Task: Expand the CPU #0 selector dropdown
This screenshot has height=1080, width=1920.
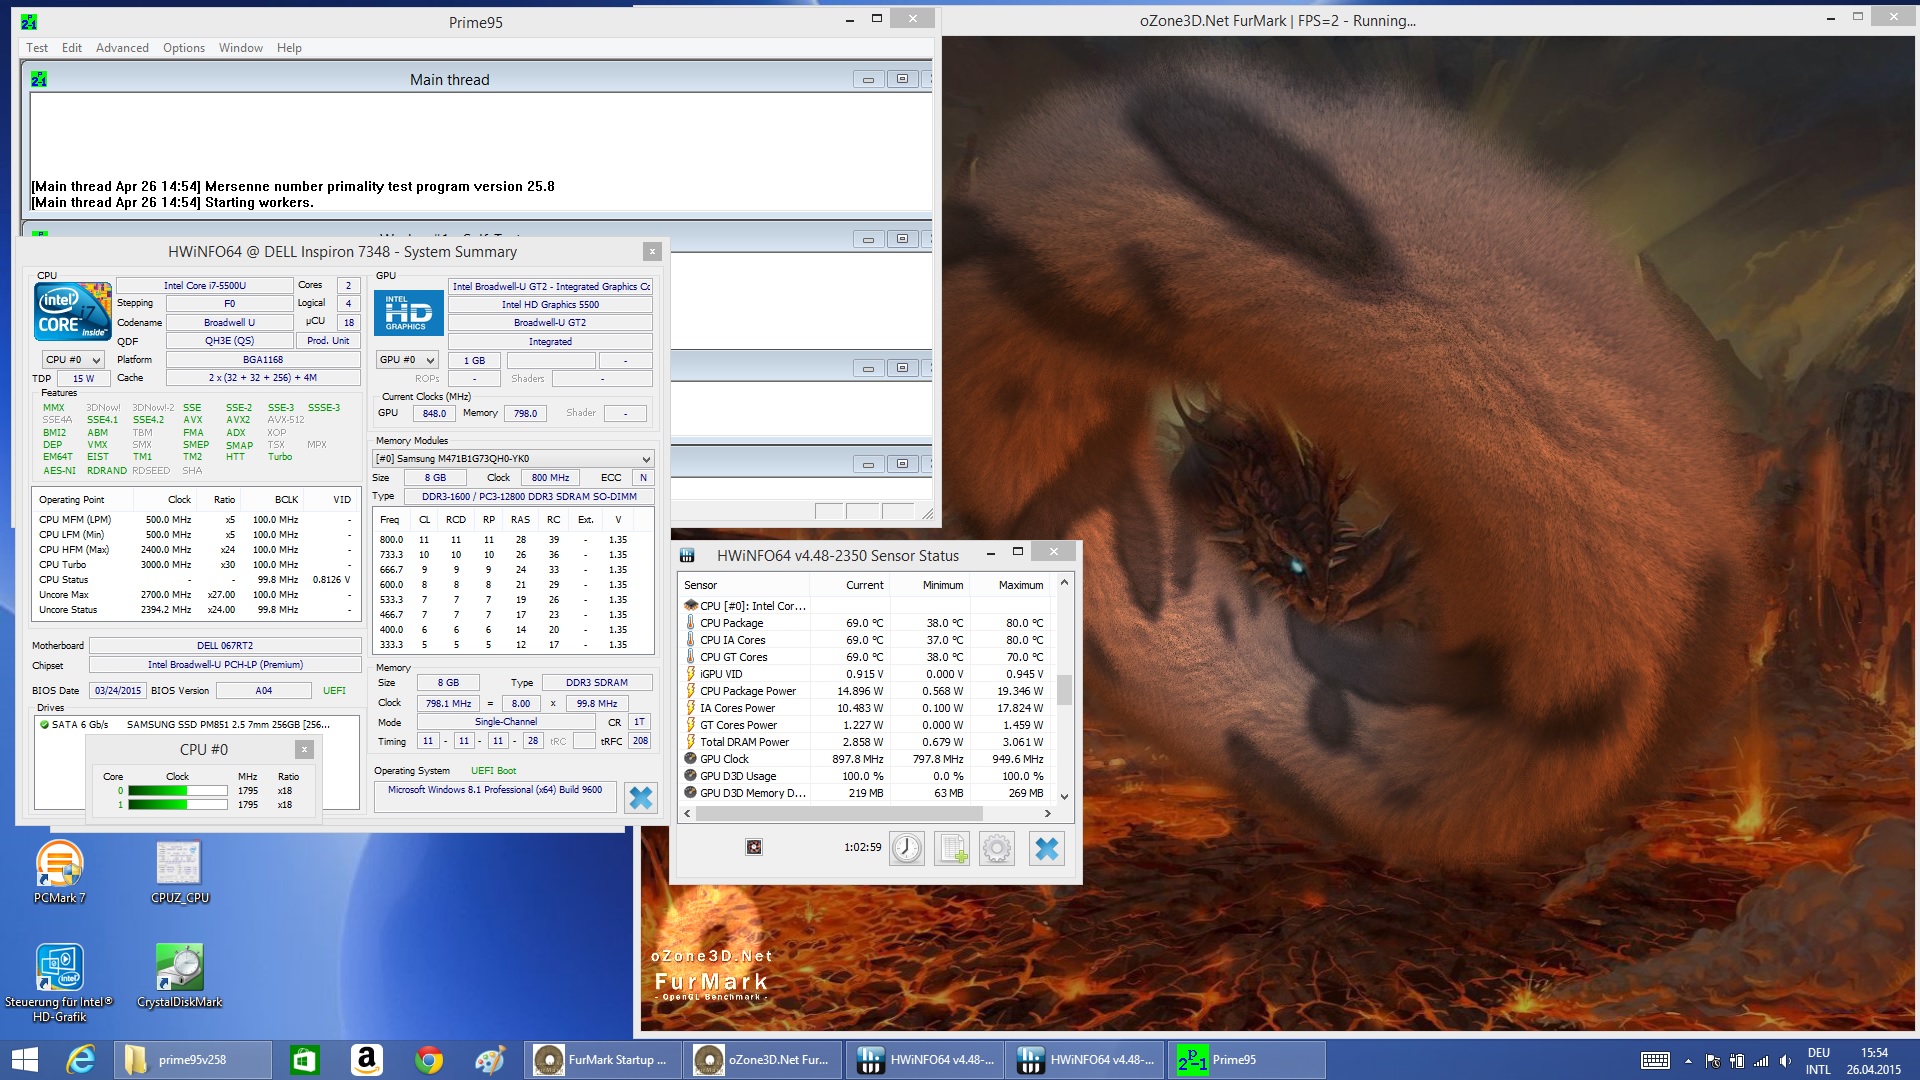Action: click(x=73, y=360)
